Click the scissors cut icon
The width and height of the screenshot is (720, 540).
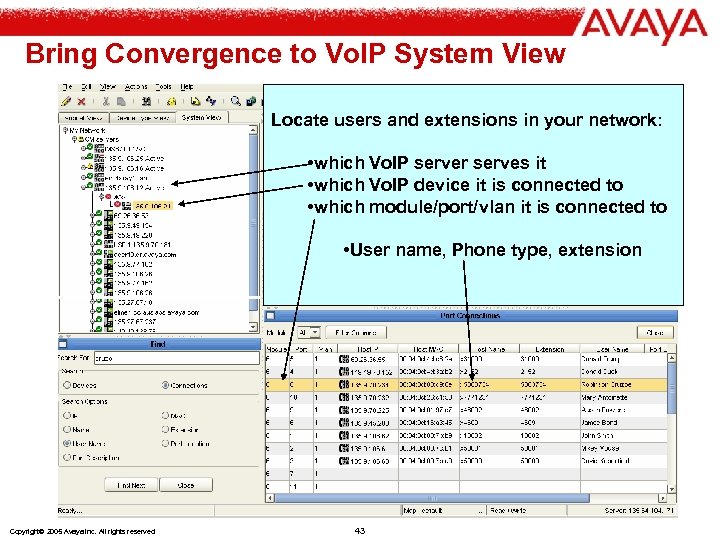tap(106, 101)
